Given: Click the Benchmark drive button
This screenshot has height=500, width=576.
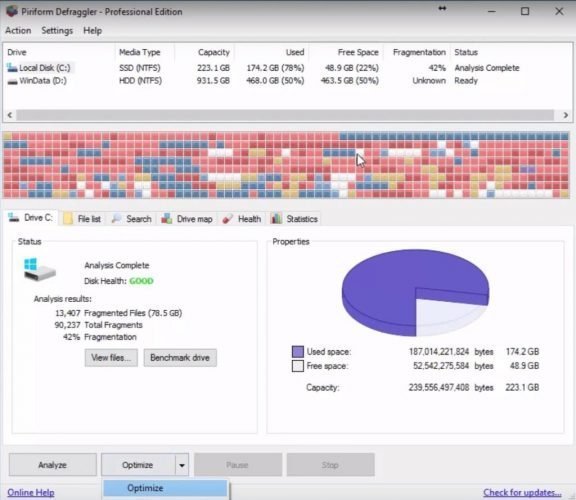Looking at the screenshot, I should click(180, 357).
